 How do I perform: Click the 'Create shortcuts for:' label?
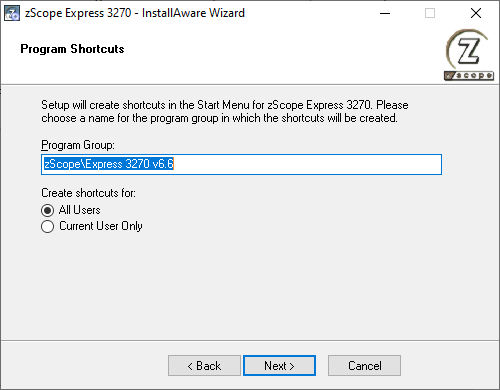coord(88,193)
